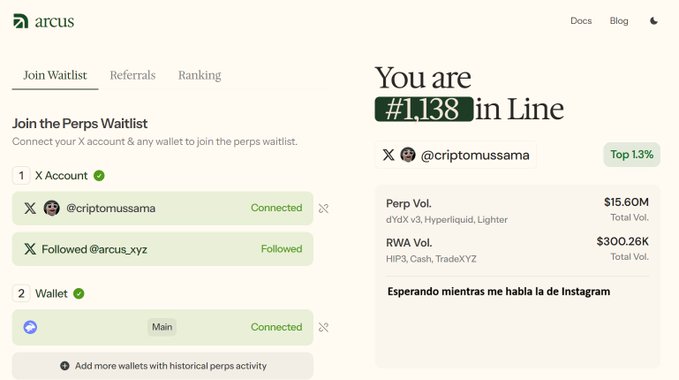Viewport: 679px width, 380px height.
Task: Click the arcus logo icon
Action: (21, 21)
